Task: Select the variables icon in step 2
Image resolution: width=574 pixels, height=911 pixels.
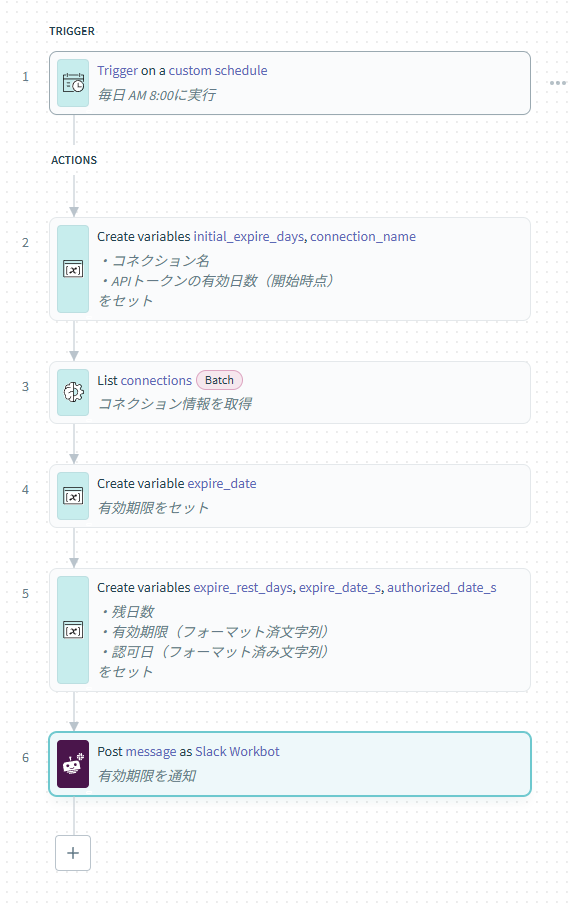Action: pos(73,269)
